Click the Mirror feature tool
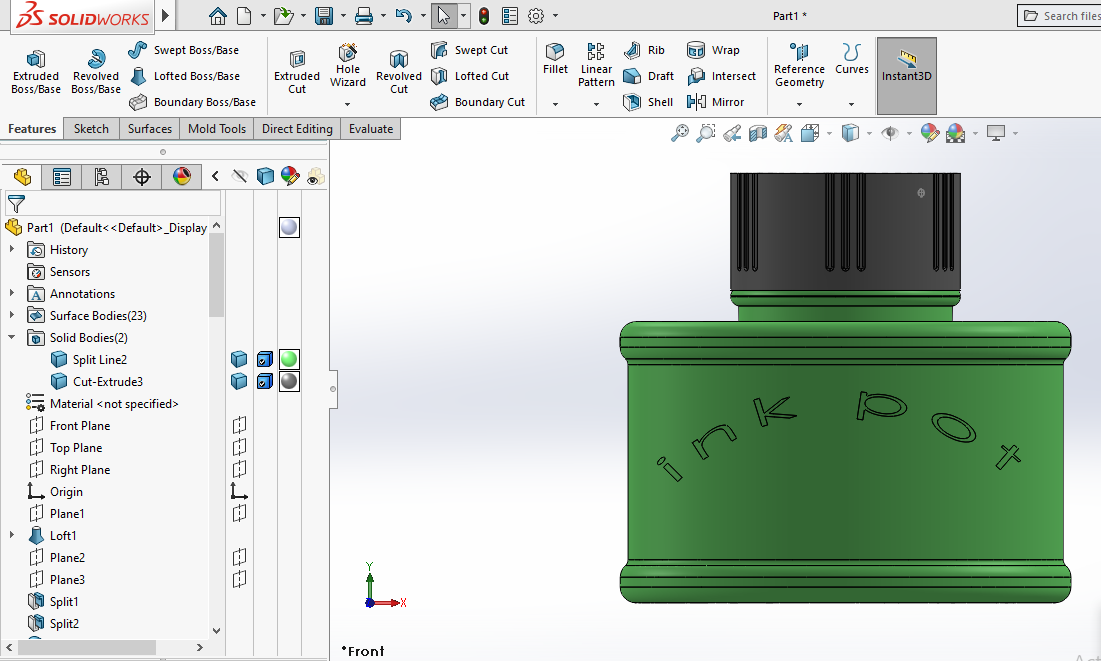This screenshot has width=1101, height=661. coord(715,102)
